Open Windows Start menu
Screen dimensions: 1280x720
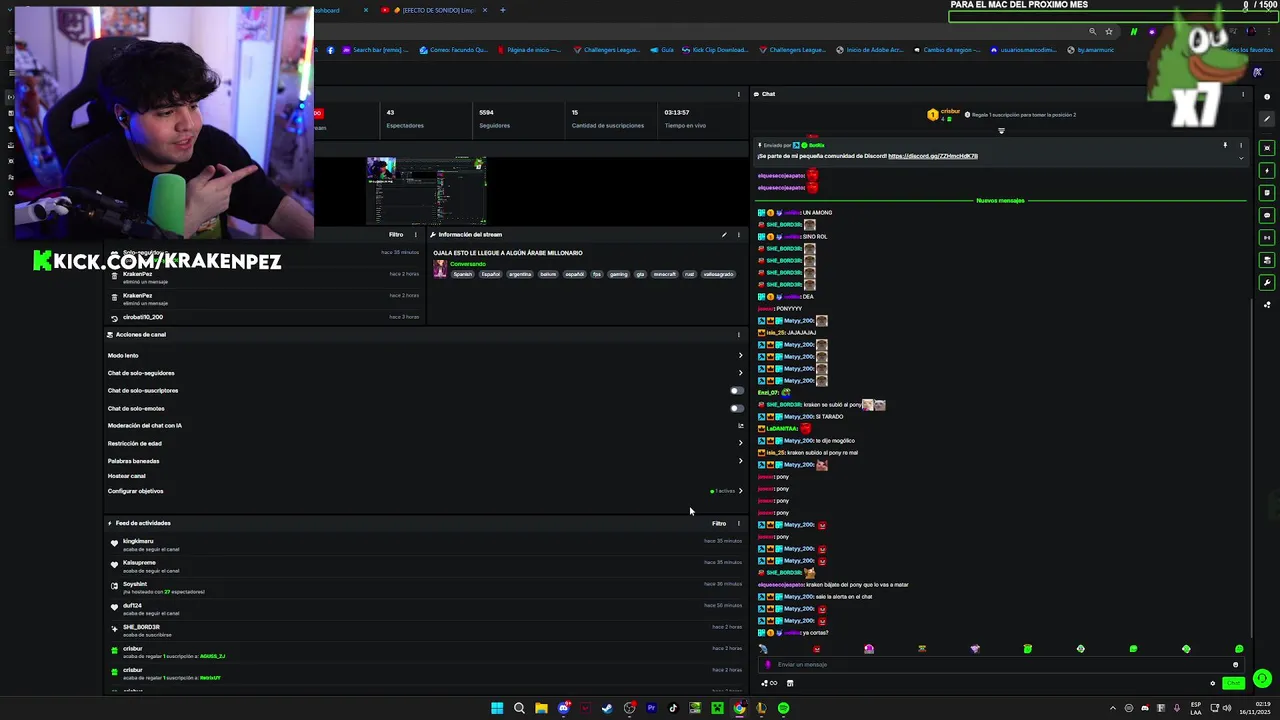(x=497, y=708)
